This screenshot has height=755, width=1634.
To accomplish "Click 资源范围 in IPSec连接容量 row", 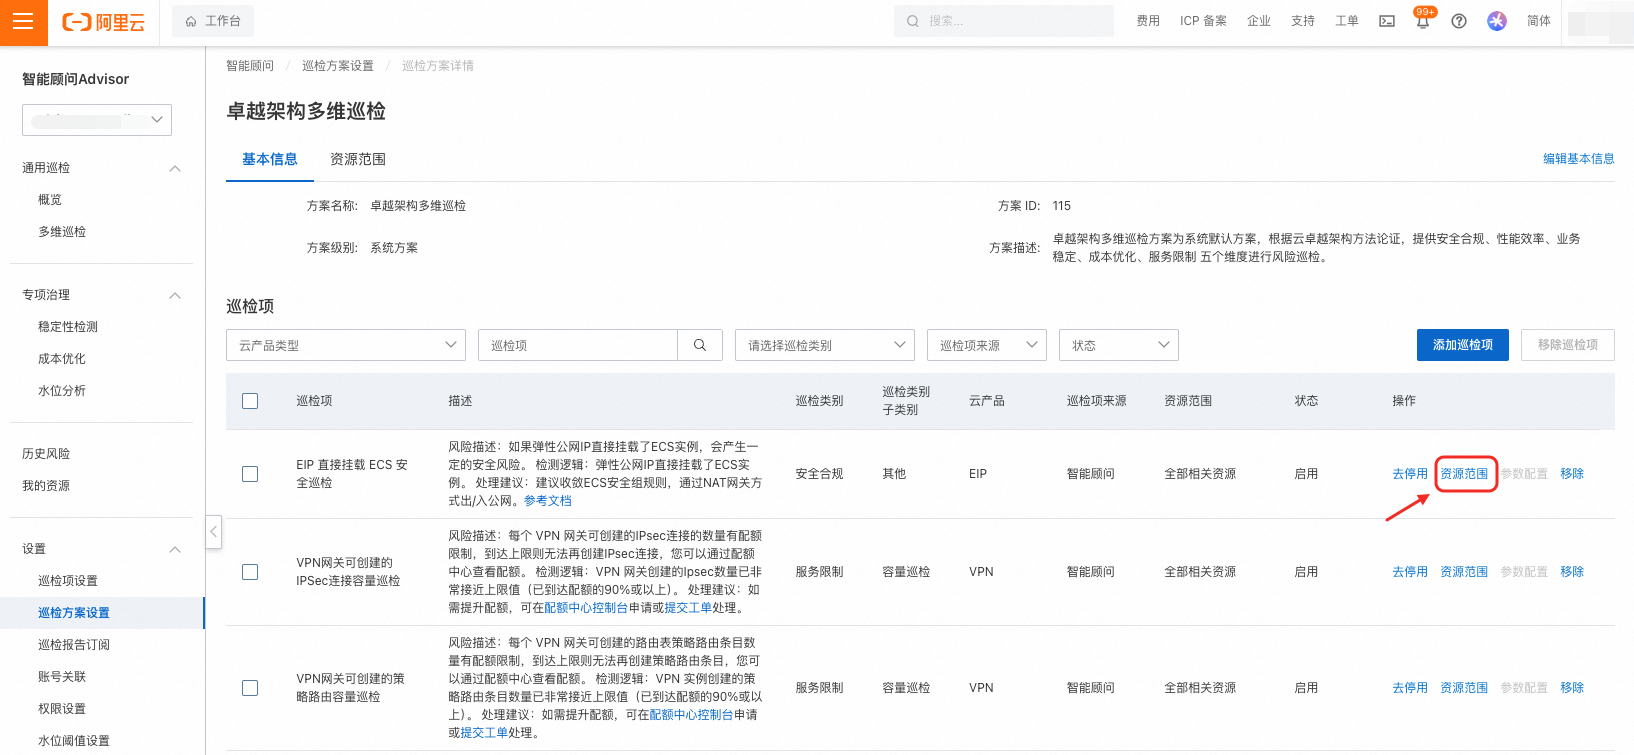I will coord(1464,572).
